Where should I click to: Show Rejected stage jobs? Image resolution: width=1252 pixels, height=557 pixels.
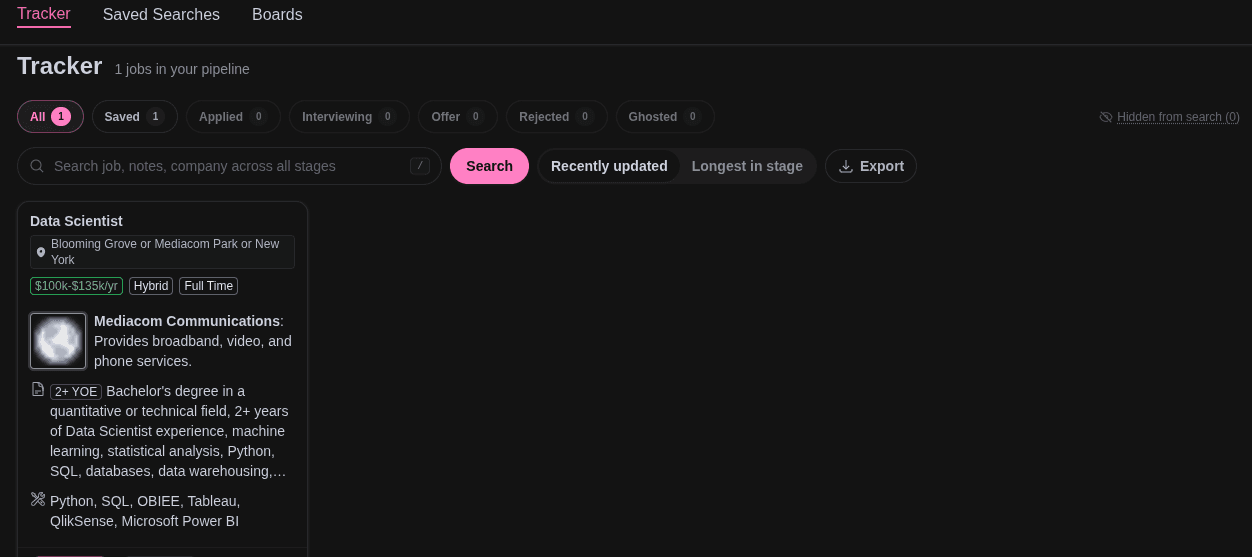coord(556,116)
